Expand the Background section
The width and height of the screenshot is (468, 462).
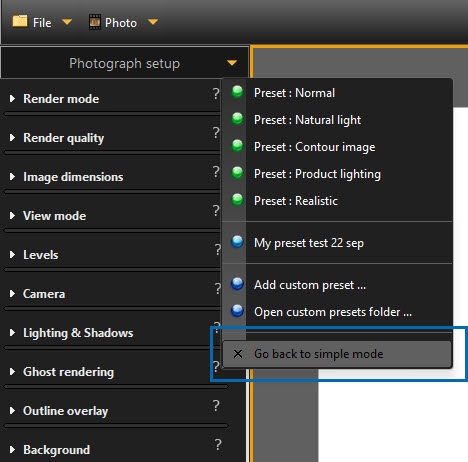tap(12, 450)
